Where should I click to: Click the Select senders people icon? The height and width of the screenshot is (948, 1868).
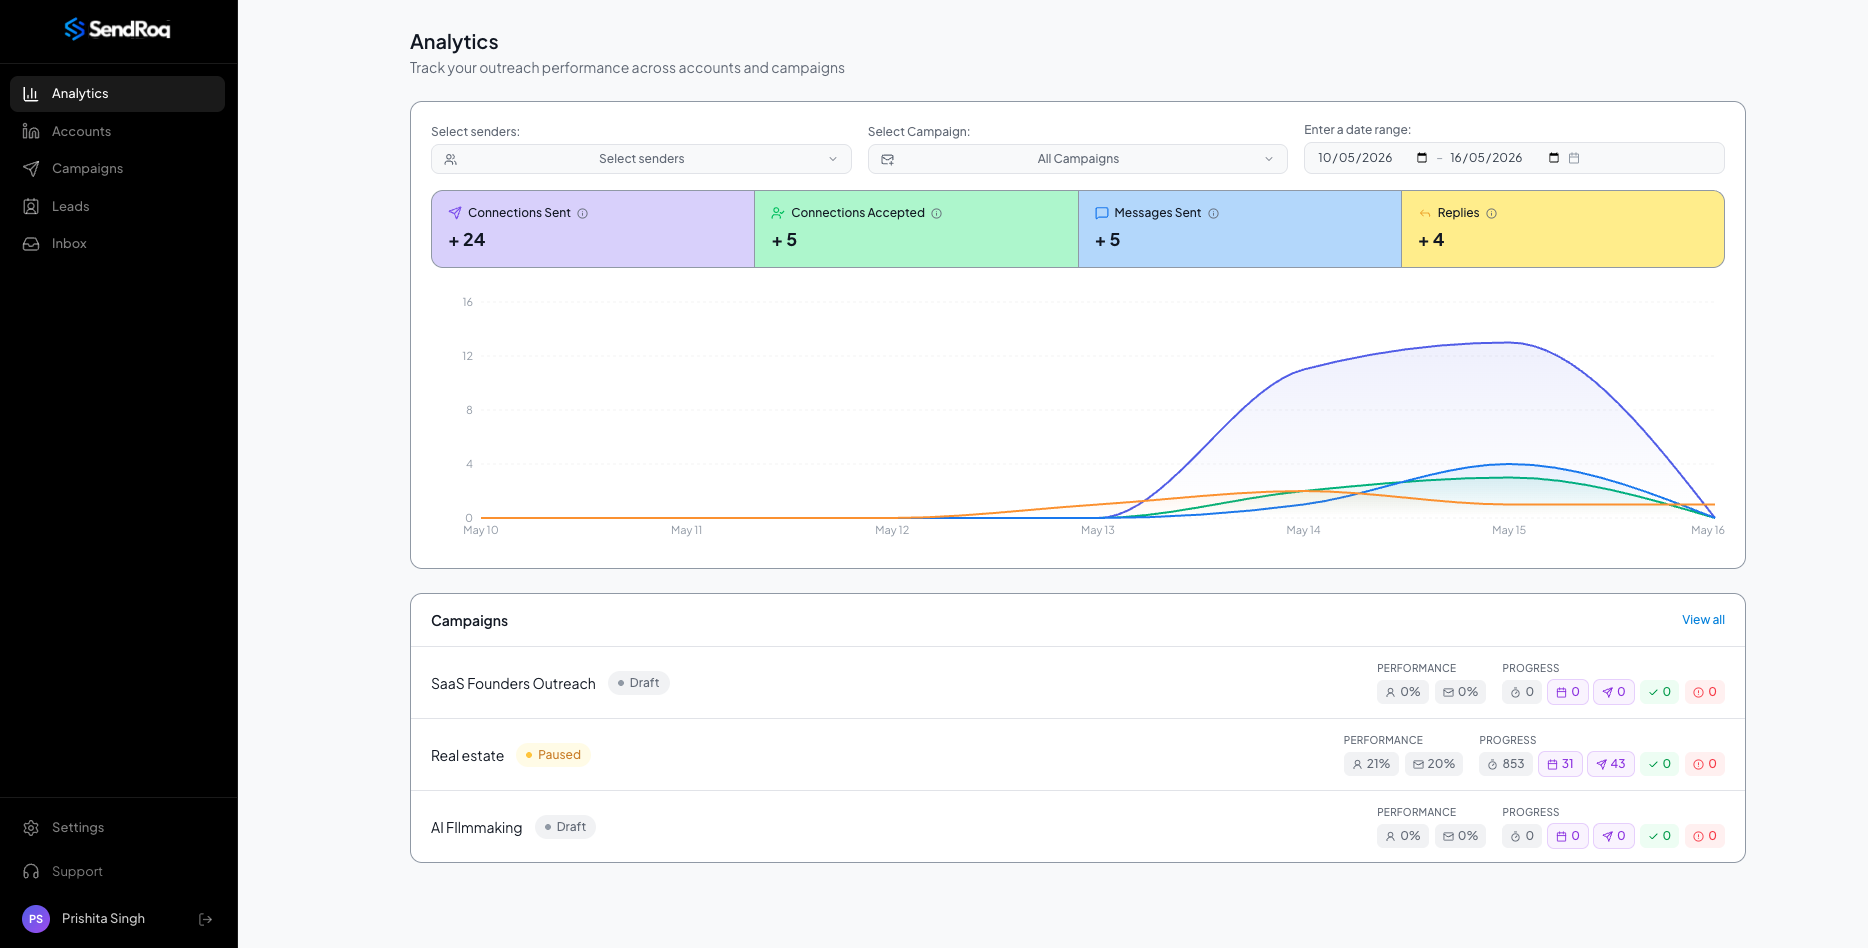[451, 160]
